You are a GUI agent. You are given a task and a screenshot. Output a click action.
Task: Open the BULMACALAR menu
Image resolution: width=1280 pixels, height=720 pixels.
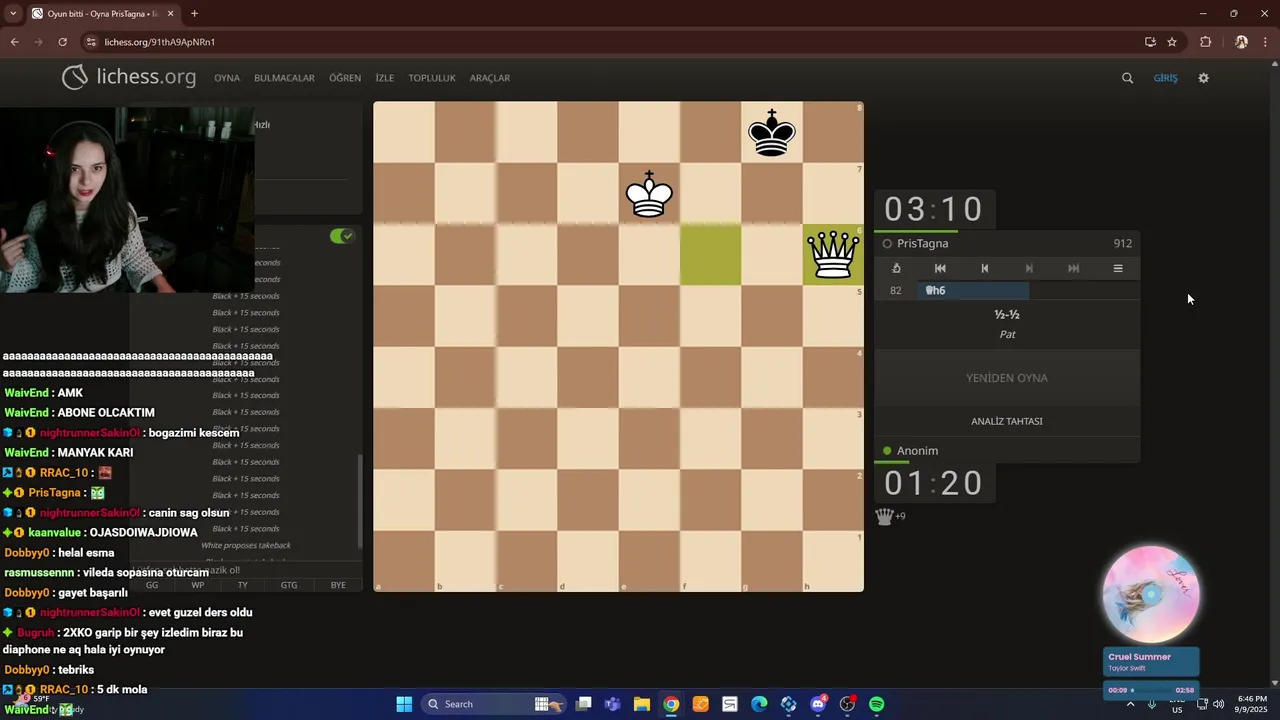(x=284, y=78)
